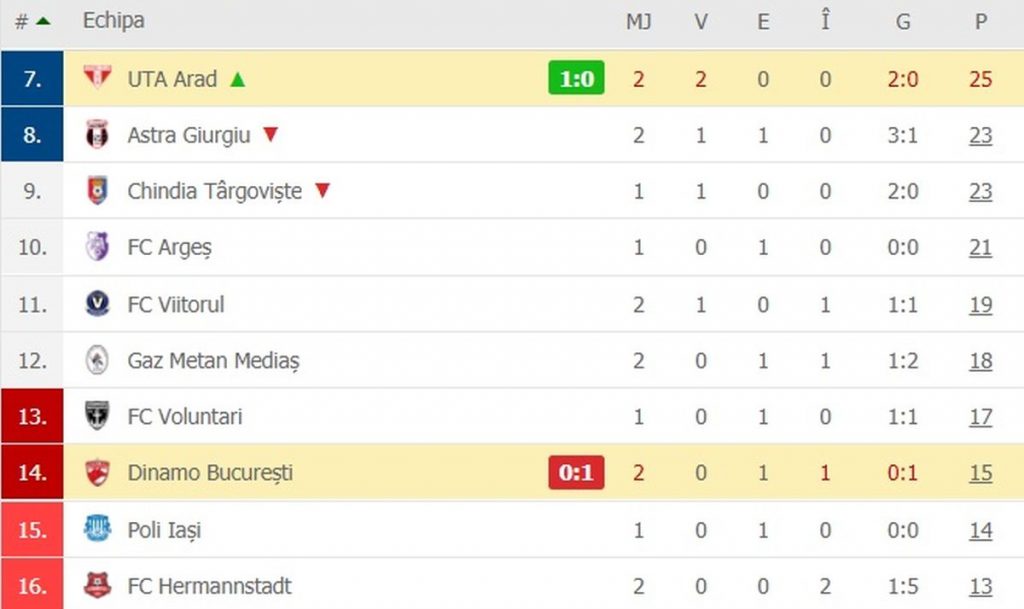Click the UTA Arad club crest

(x=97, y=78)
